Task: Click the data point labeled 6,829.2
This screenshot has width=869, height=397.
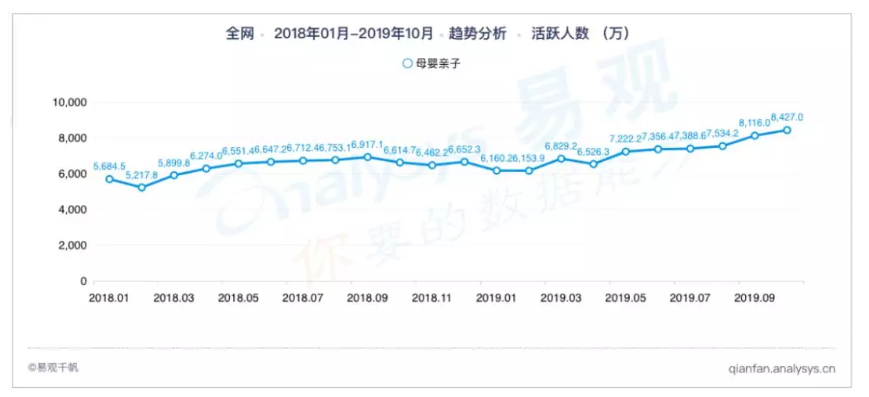Action: point(561,159)
